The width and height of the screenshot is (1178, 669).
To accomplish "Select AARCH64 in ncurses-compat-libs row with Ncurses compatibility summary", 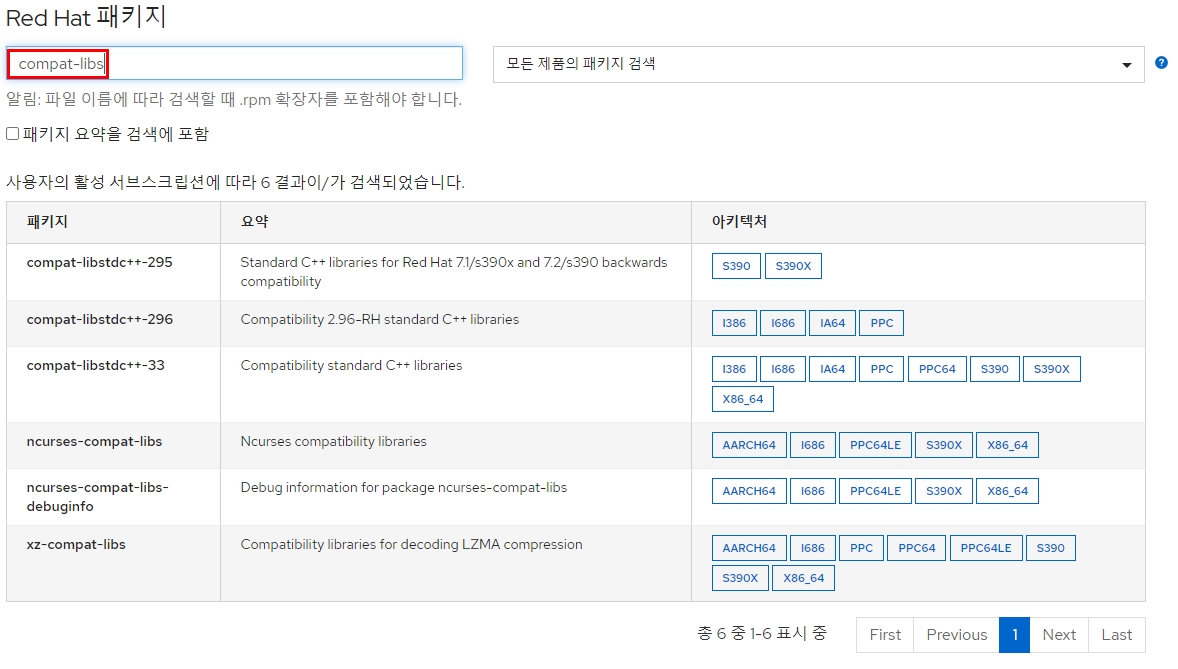I will (x=749, y=445).
